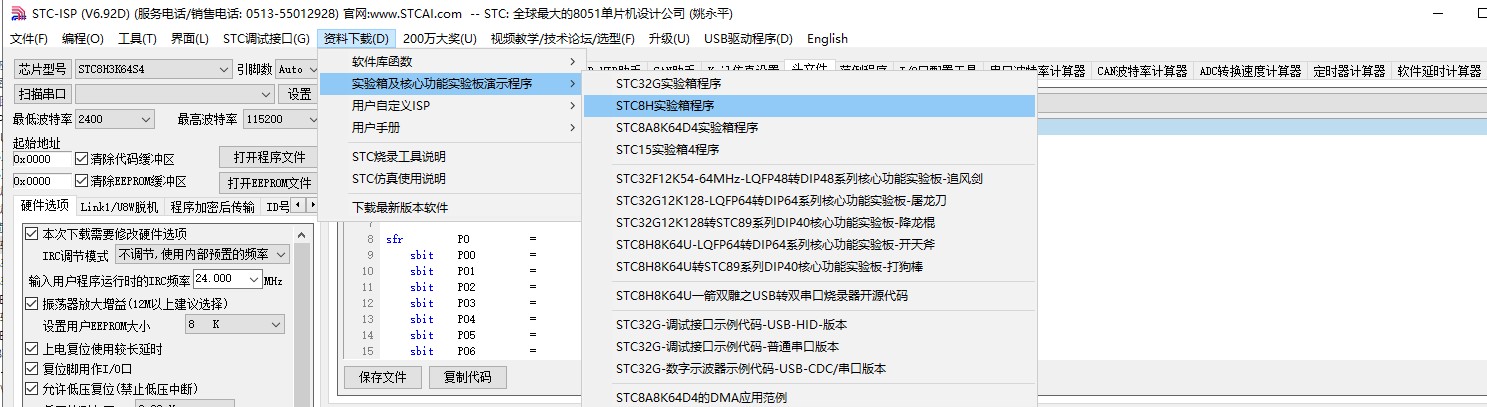The width and height of the screenshot is (1487, 407).
Task: Click the 打开程序文件 button
Action: tap(268, 157)
